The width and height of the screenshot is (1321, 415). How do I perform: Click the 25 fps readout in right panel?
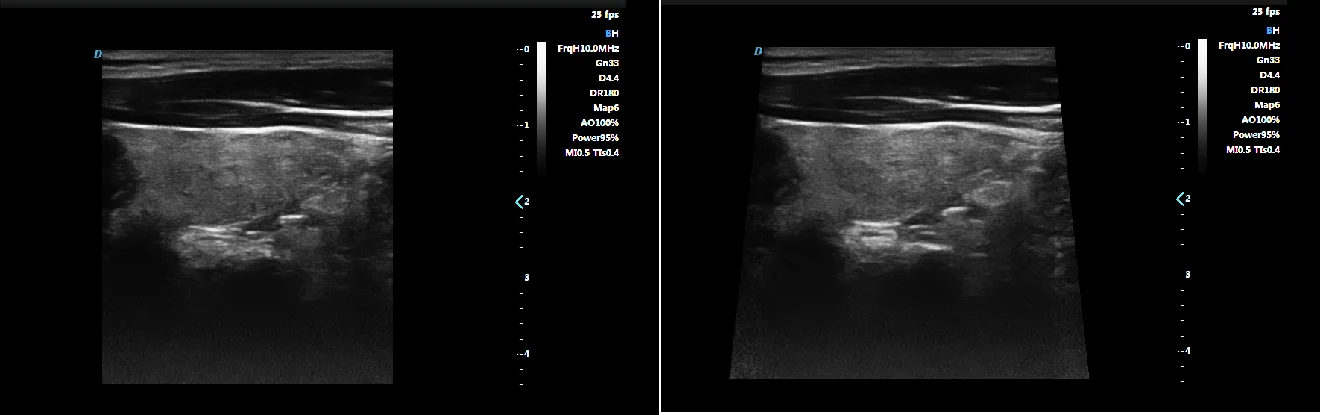point(1266,12)
